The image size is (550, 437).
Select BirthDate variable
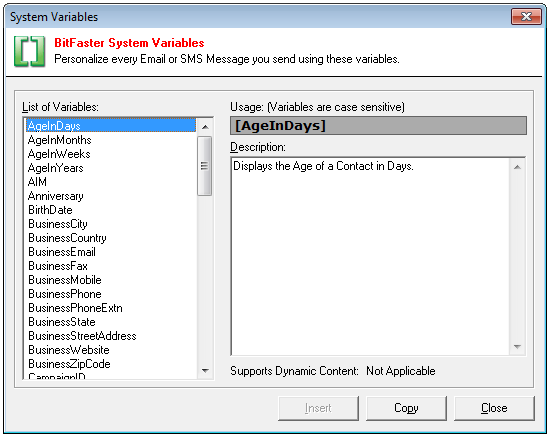pyautogui.click(x=111, y=210)
